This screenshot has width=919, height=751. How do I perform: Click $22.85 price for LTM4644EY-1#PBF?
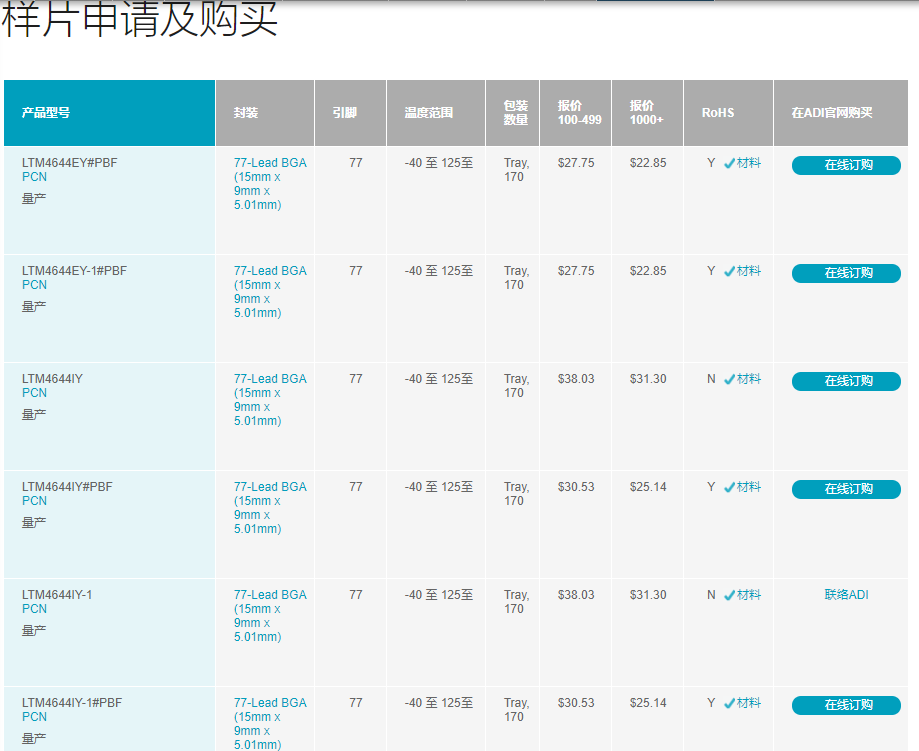[648, 271]
